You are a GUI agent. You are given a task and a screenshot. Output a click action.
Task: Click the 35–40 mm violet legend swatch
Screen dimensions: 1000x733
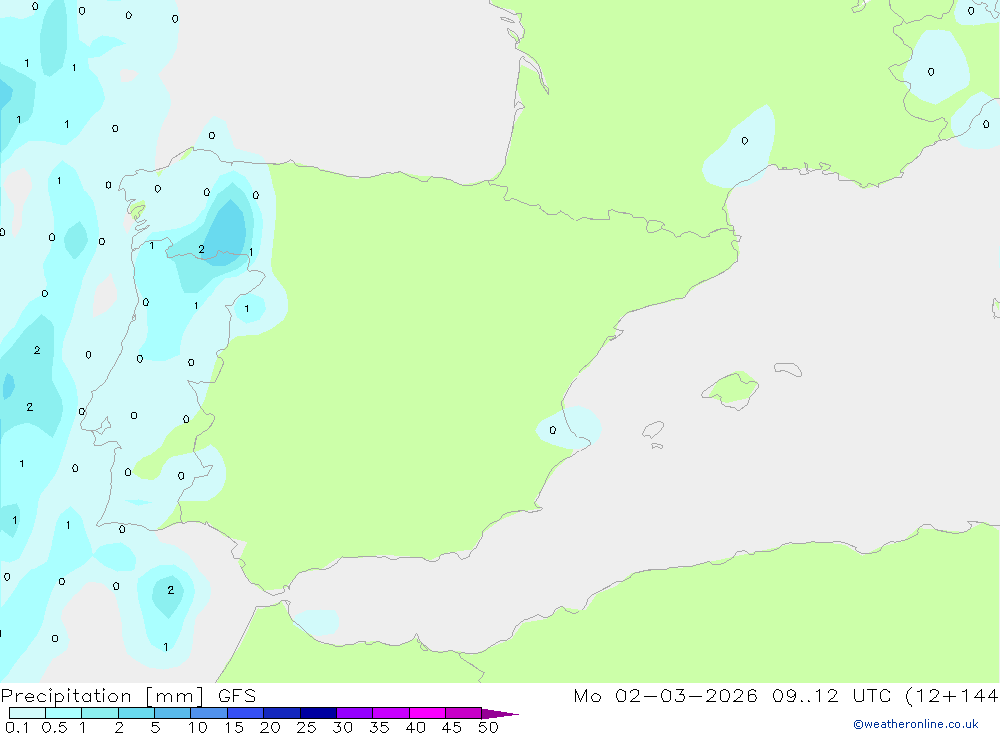(x=391, y=713)
